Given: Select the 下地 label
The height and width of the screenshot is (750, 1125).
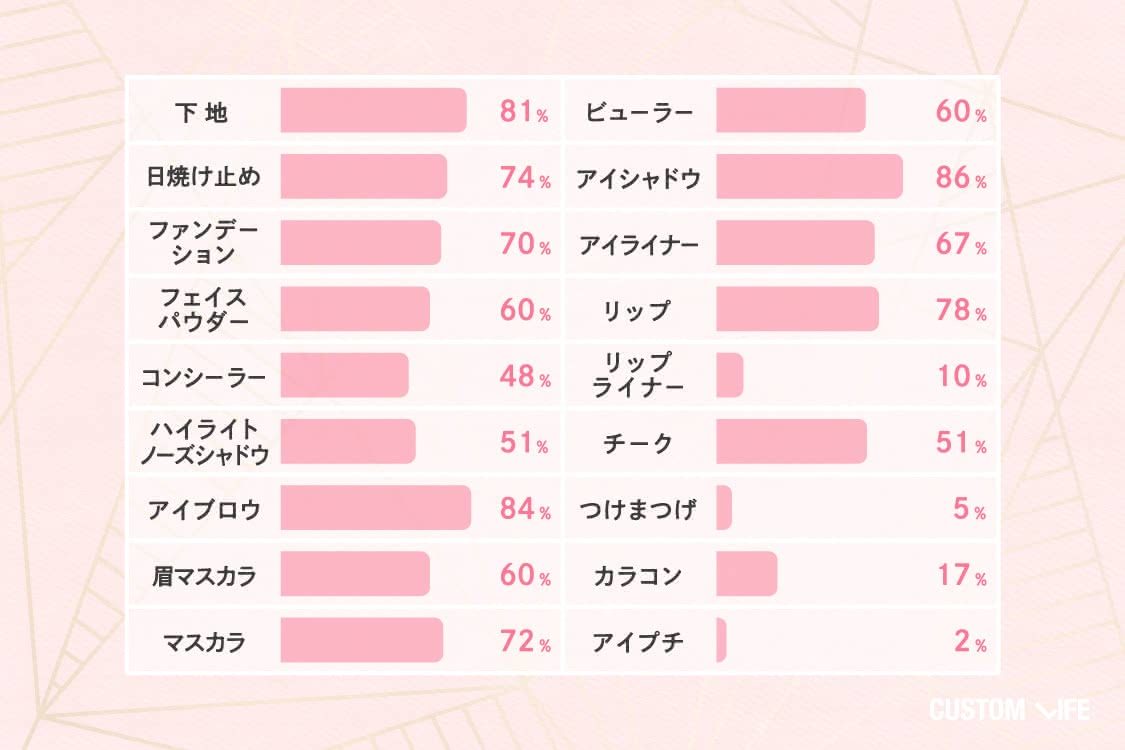Looking at the screenshot, I should click(202, 112).
